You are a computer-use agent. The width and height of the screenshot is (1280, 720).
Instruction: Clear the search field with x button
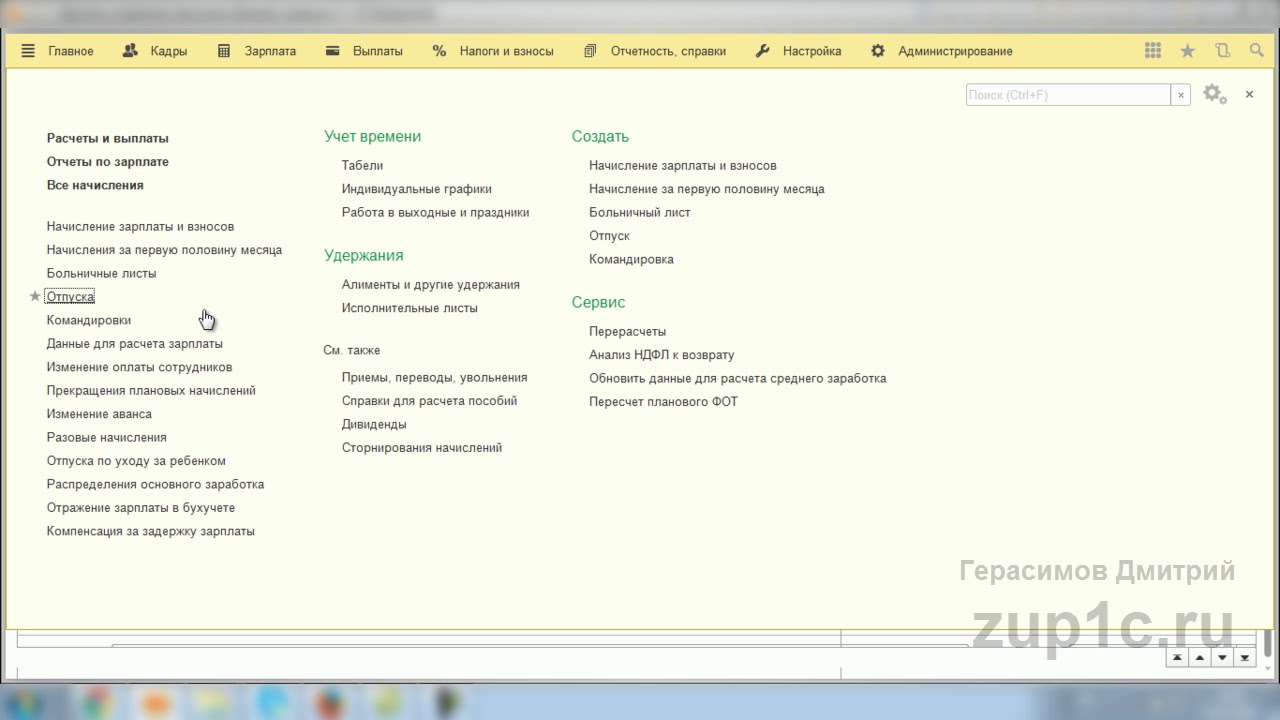(x=1181, y=95)
